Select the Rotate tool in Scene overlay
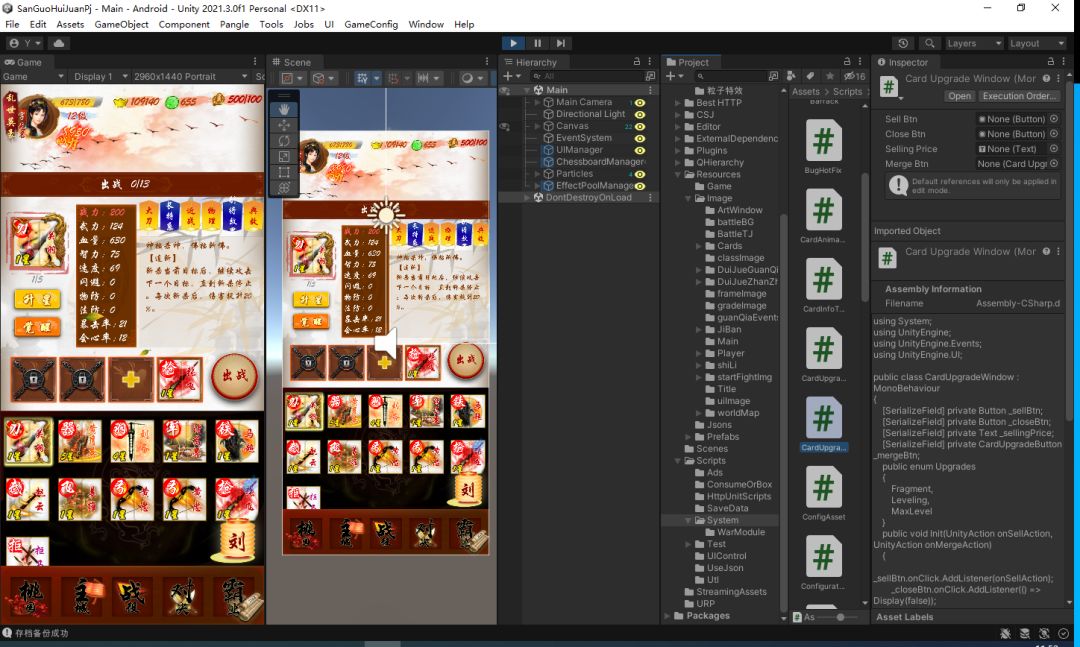Image resolution: width=1080 pixels, height=647 pixels. [284, 141]
